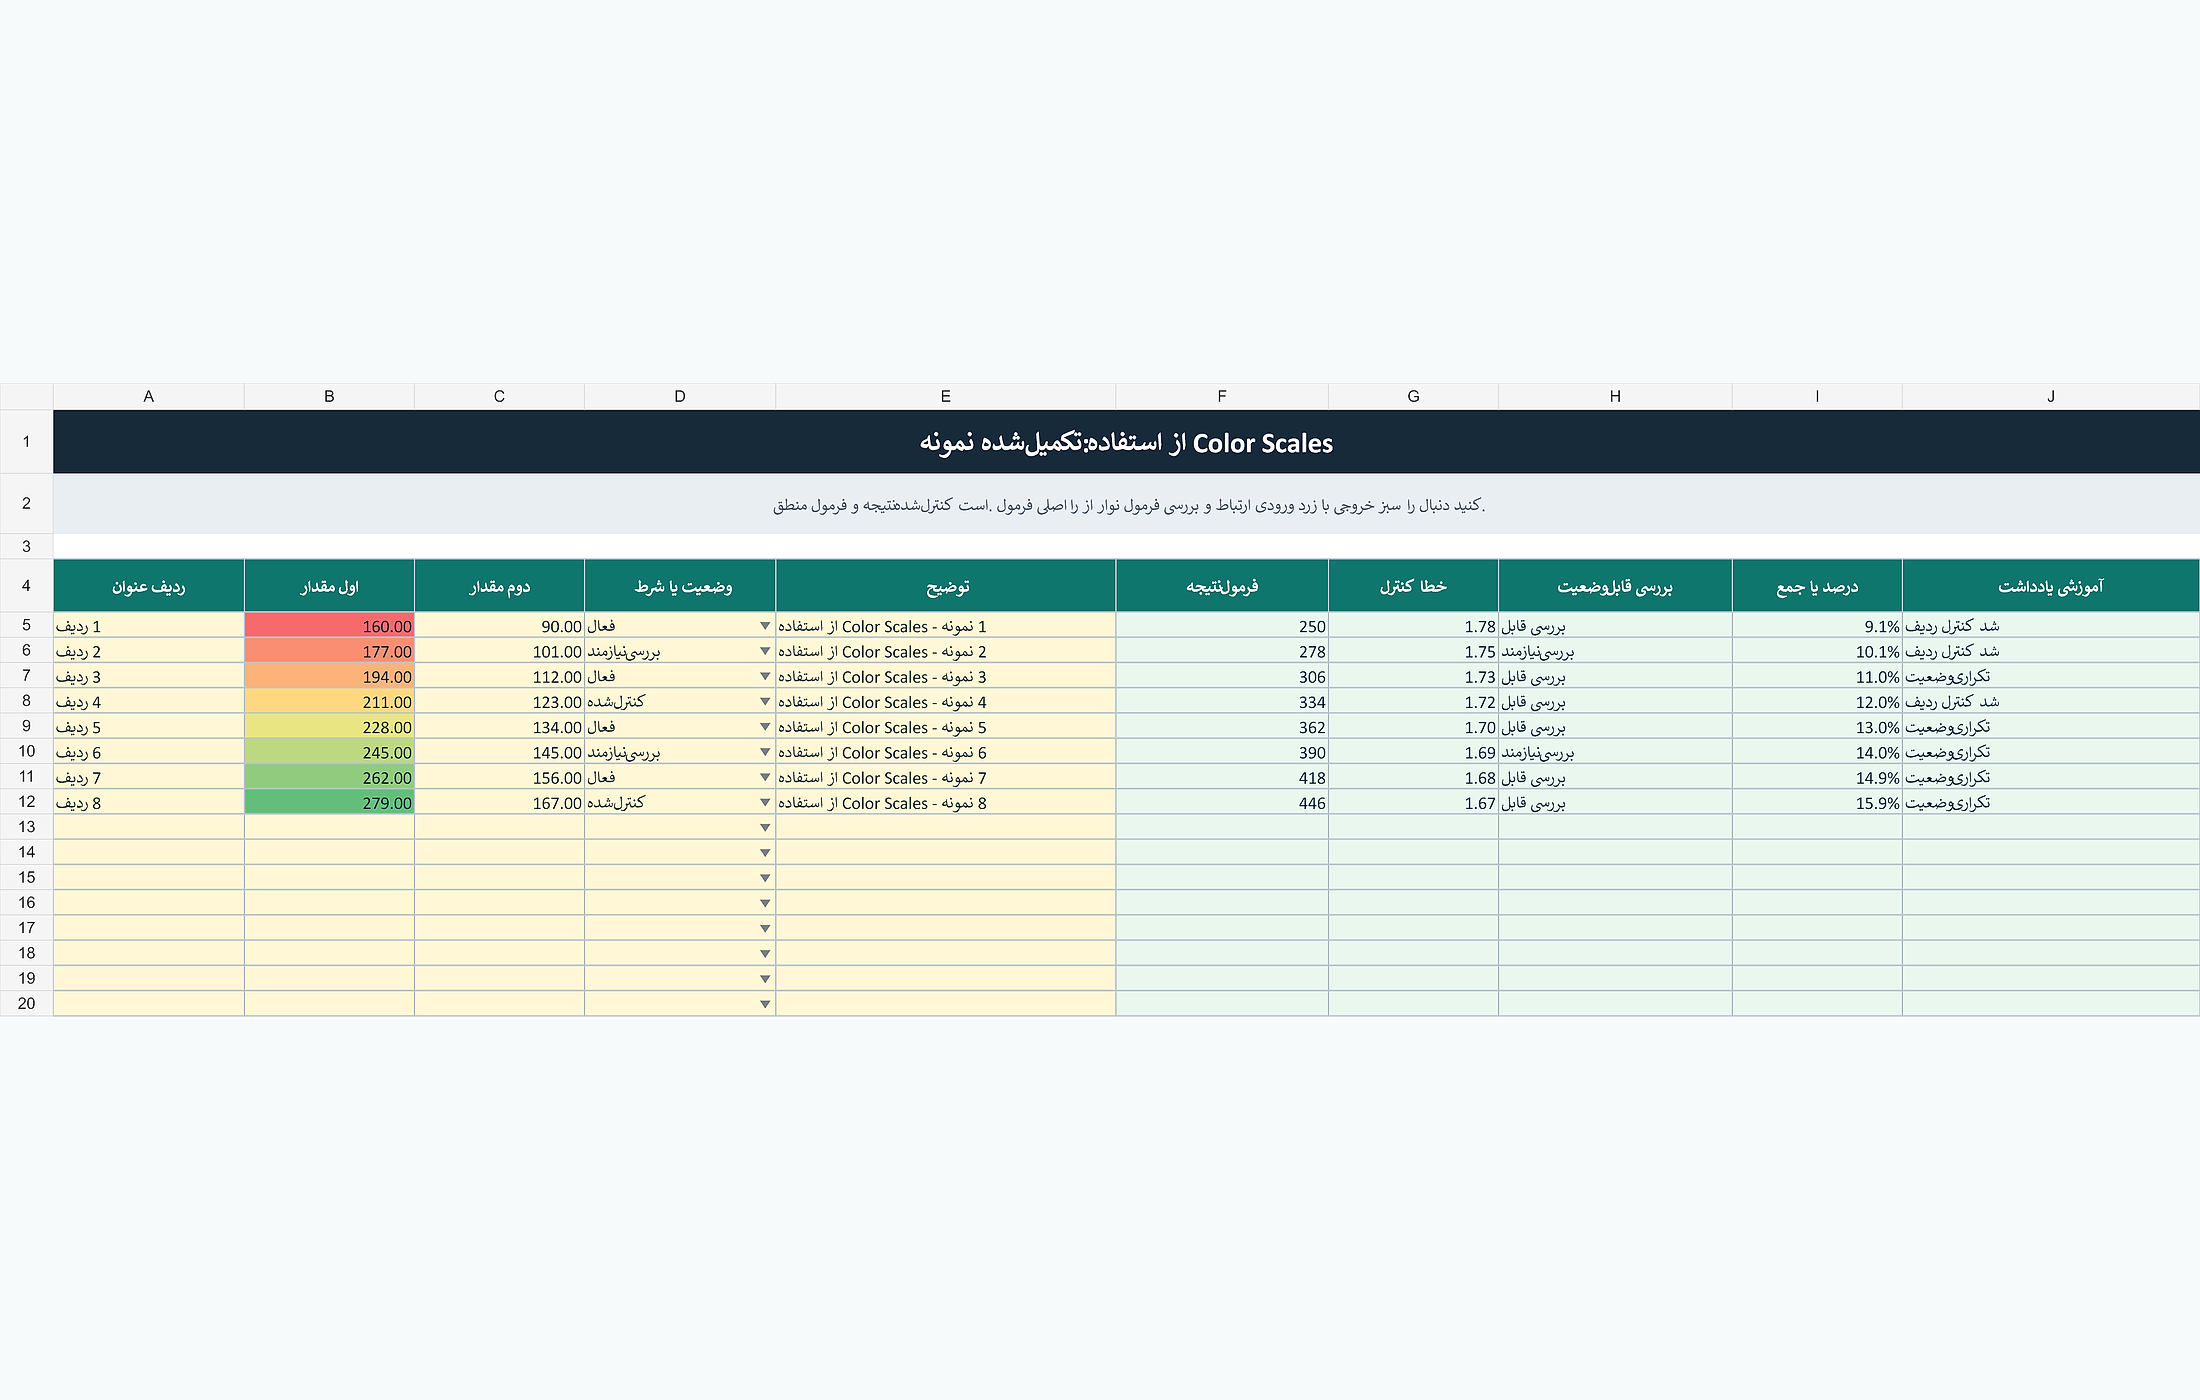
Task: Click the 'Color Scales - نمونه 3' description cell
Action: click(x=946, y=677)
